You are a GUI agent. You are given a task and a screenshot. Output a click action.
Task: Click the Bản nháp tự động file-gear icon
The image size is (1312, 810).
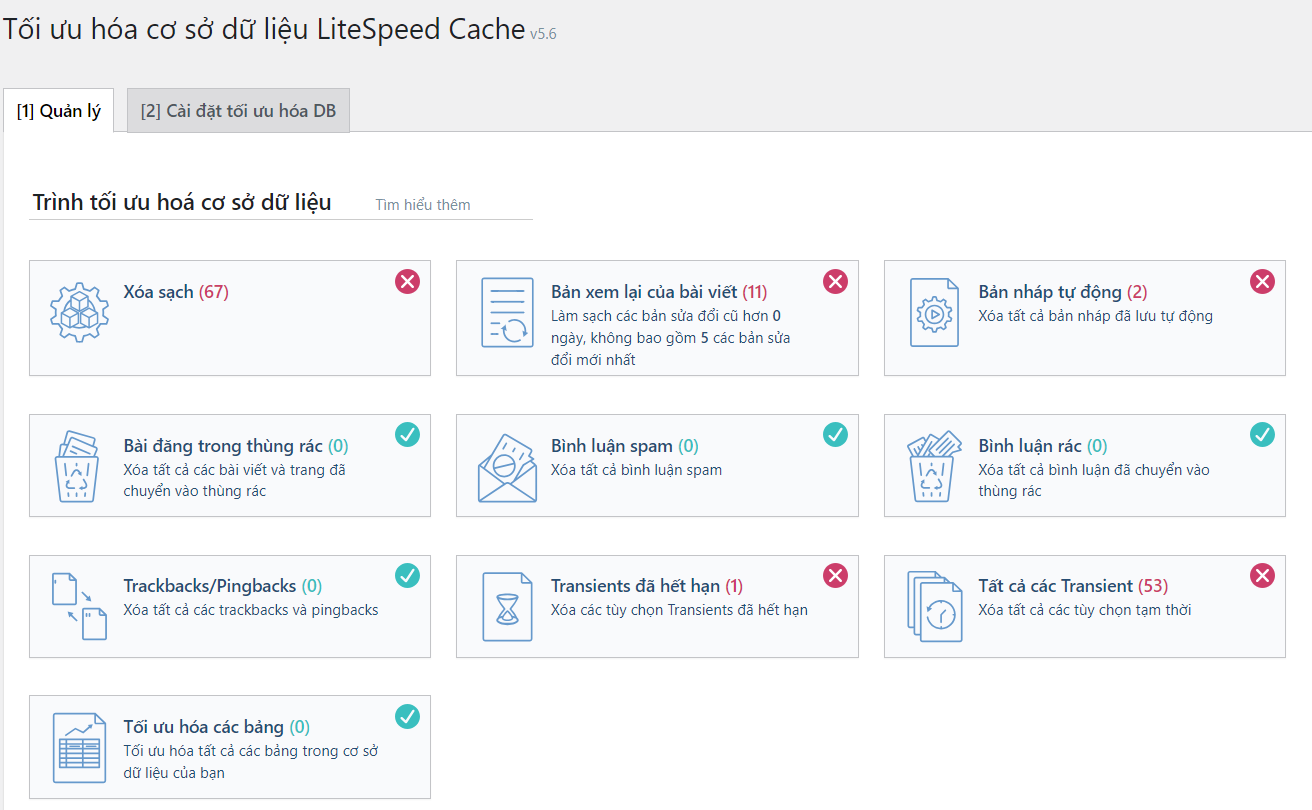point(934,313)
